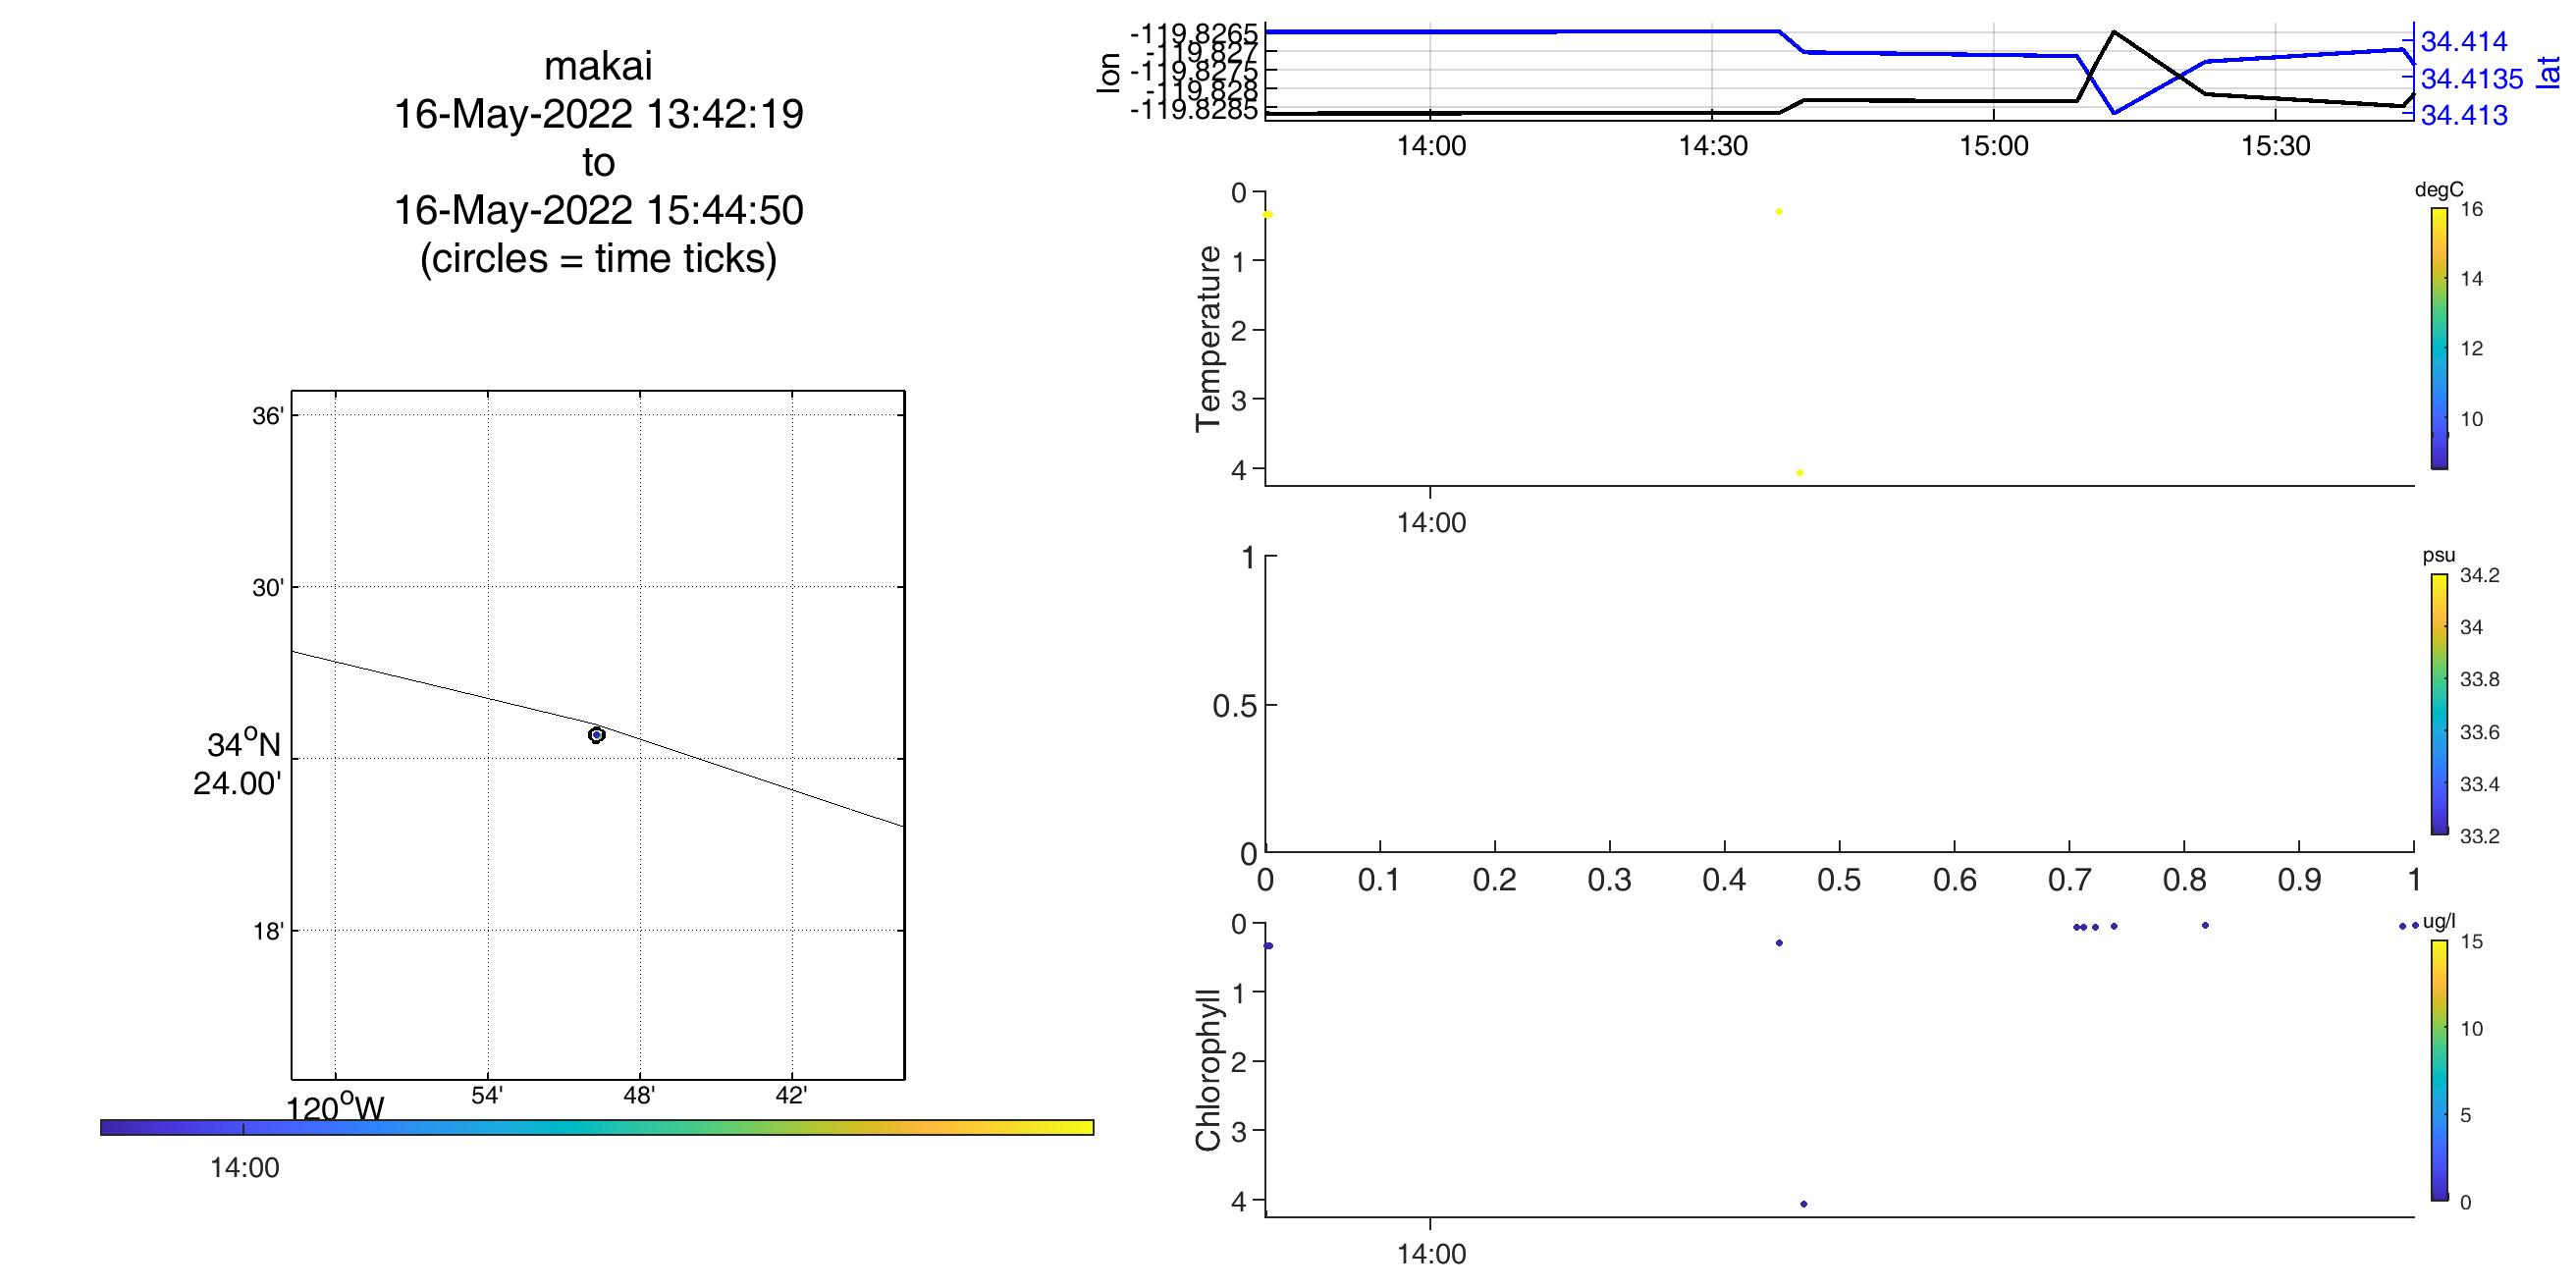Click the '34°N 24.00'' latitude label
Image resolution: width=2576 pixels, height=1288 pixels.
[x=238, y=764]
